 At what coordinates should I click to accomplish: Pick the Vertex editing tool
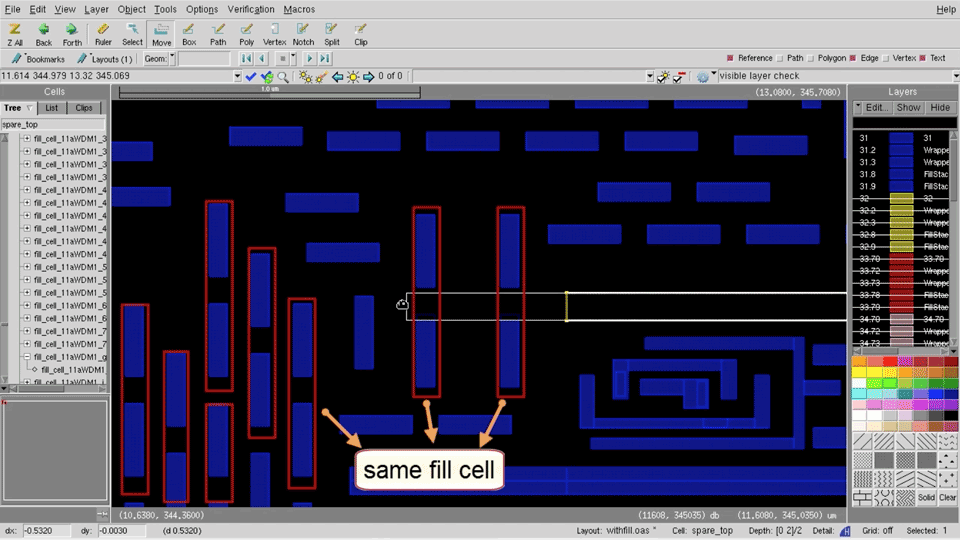(x=274, y=35)
